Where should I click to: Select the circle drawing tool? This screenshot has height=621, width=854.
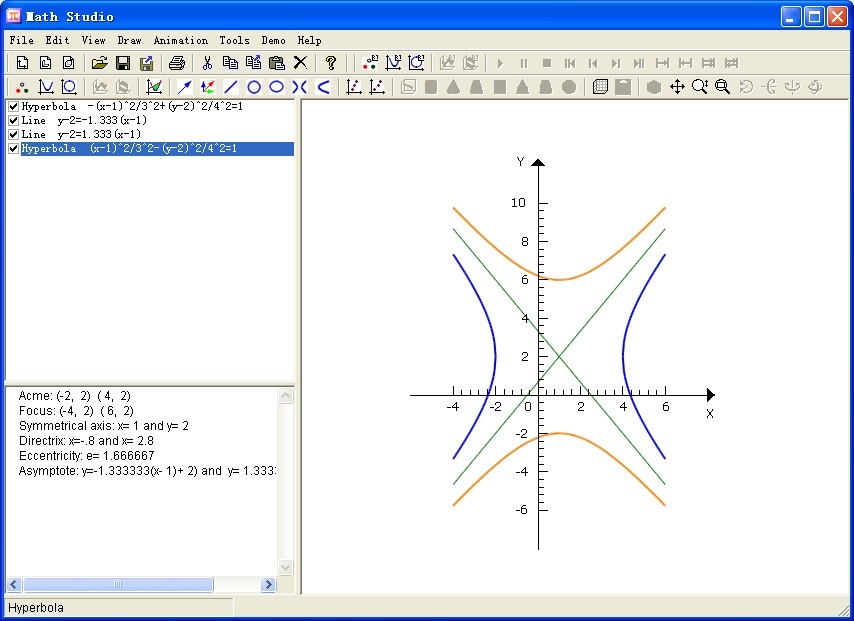coord(254,87)
